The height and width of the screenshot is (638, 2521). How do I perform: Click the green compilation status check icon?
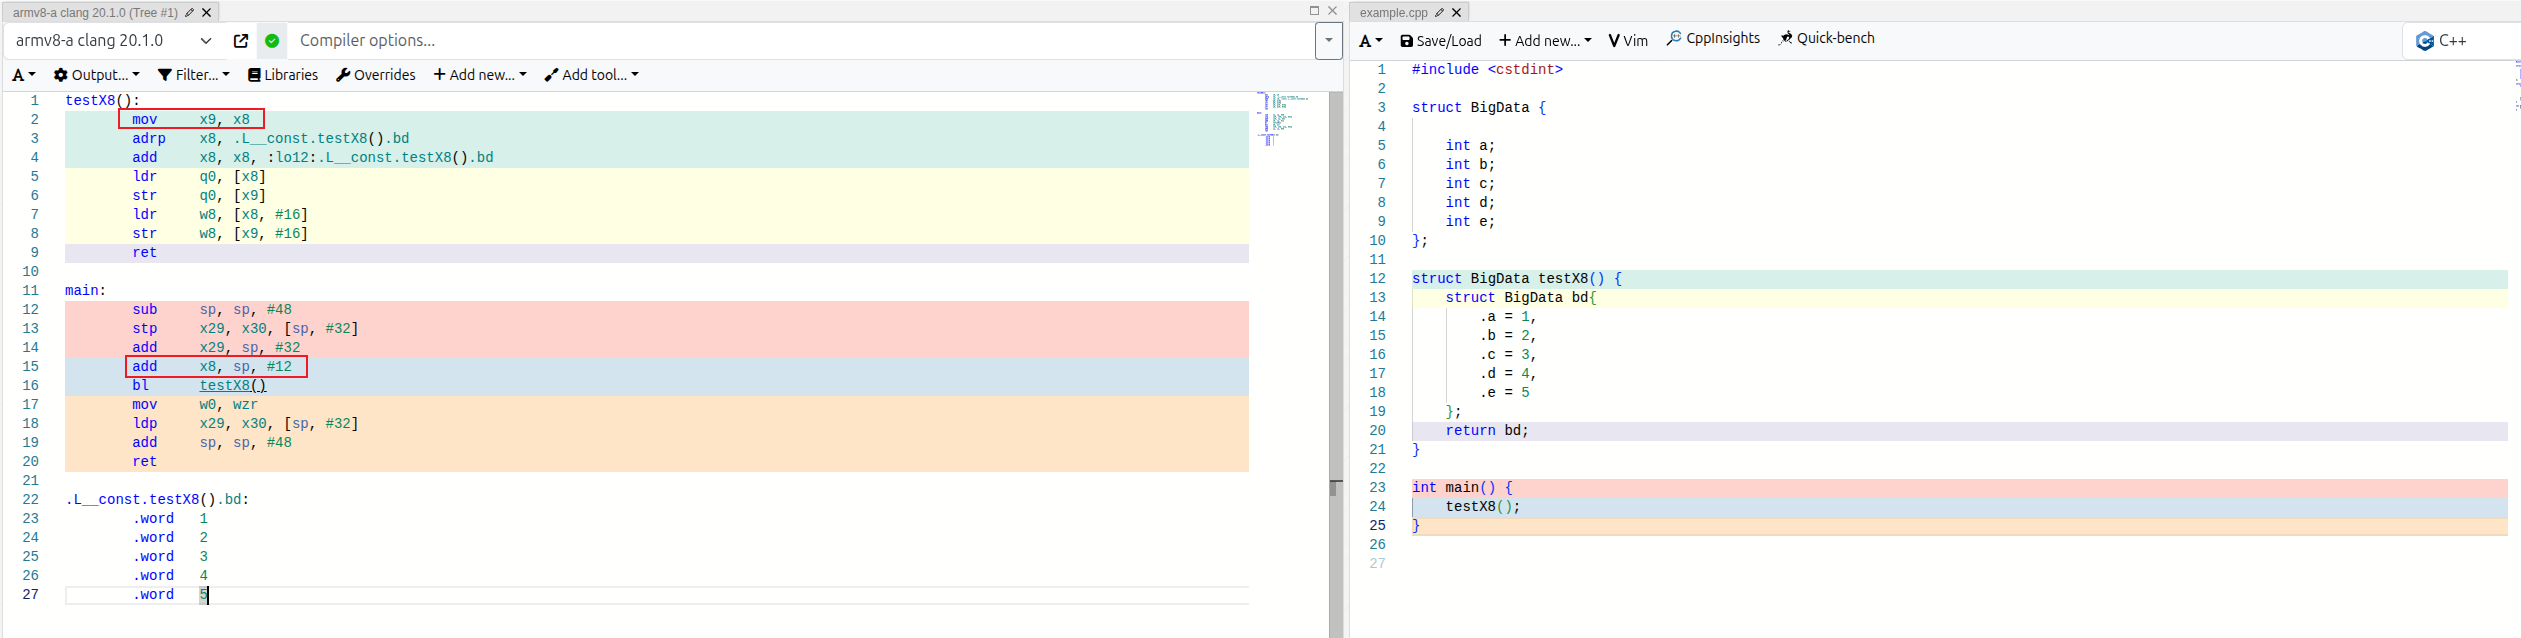click(x=272, y=41)
